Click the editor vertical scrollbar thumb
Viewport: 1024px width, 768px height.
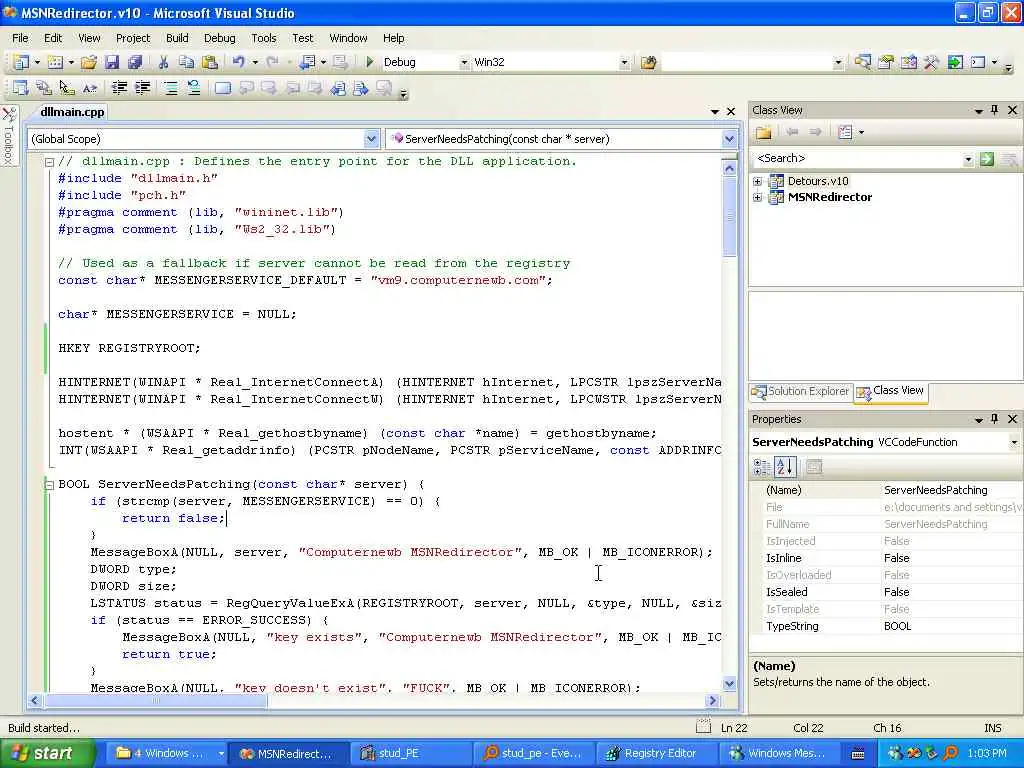pyautogui.click(x=729, y=217)
